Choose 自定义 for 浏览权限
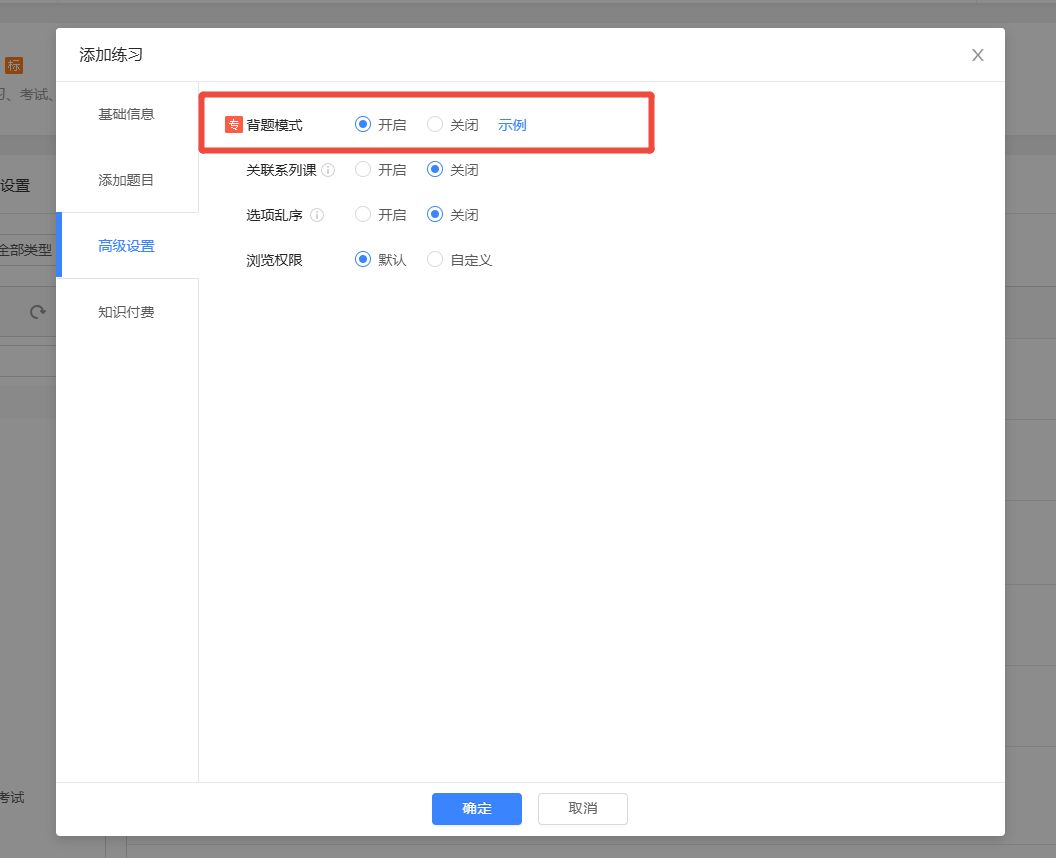This screenshot has height=858, width=1056. (x=435, y=260)
